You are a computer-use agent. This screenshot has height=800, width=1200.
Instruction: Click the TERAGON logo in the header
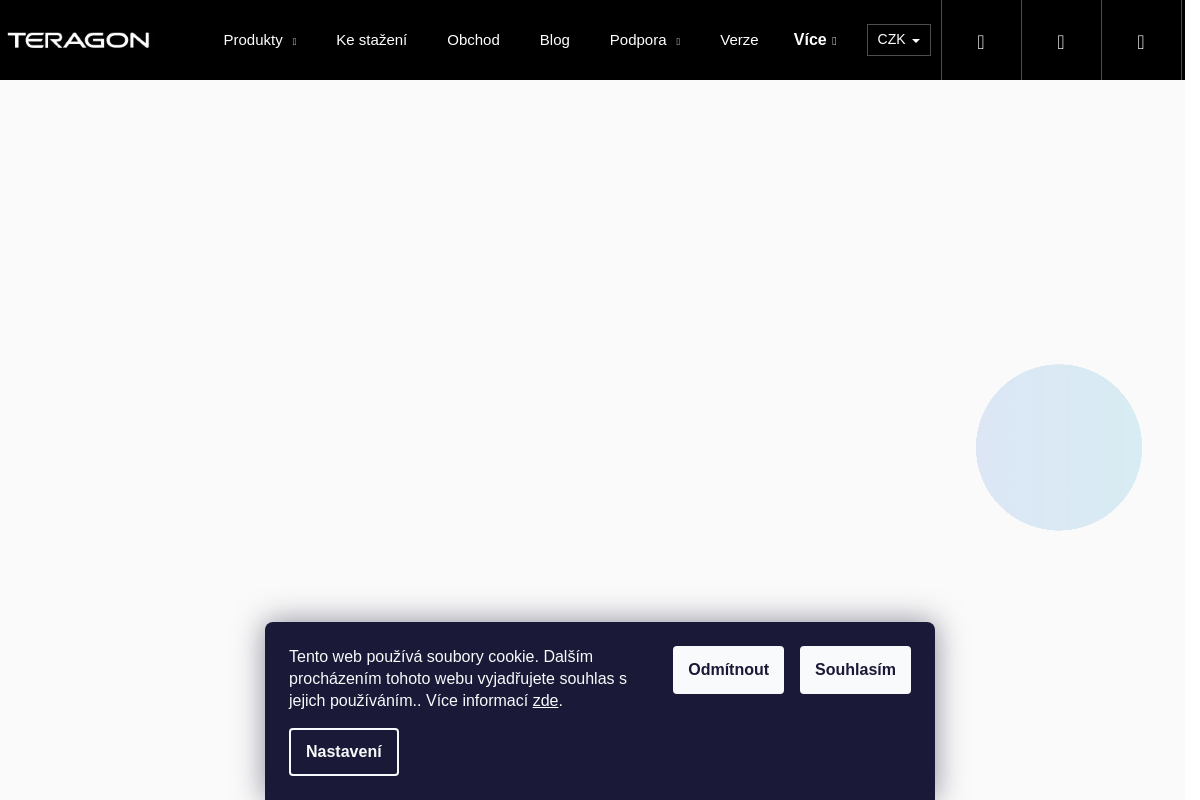point(78,40)
